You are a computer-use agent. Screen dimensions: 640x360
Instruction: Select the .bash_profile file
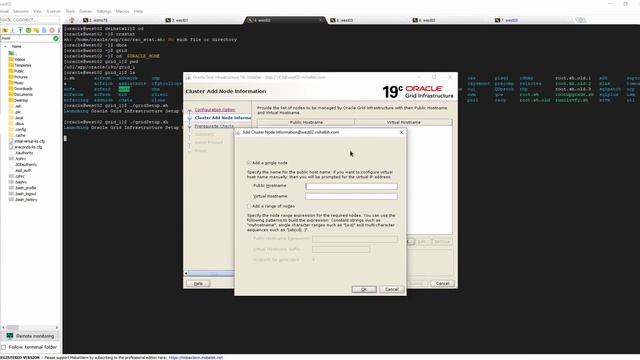coord(22,188)
